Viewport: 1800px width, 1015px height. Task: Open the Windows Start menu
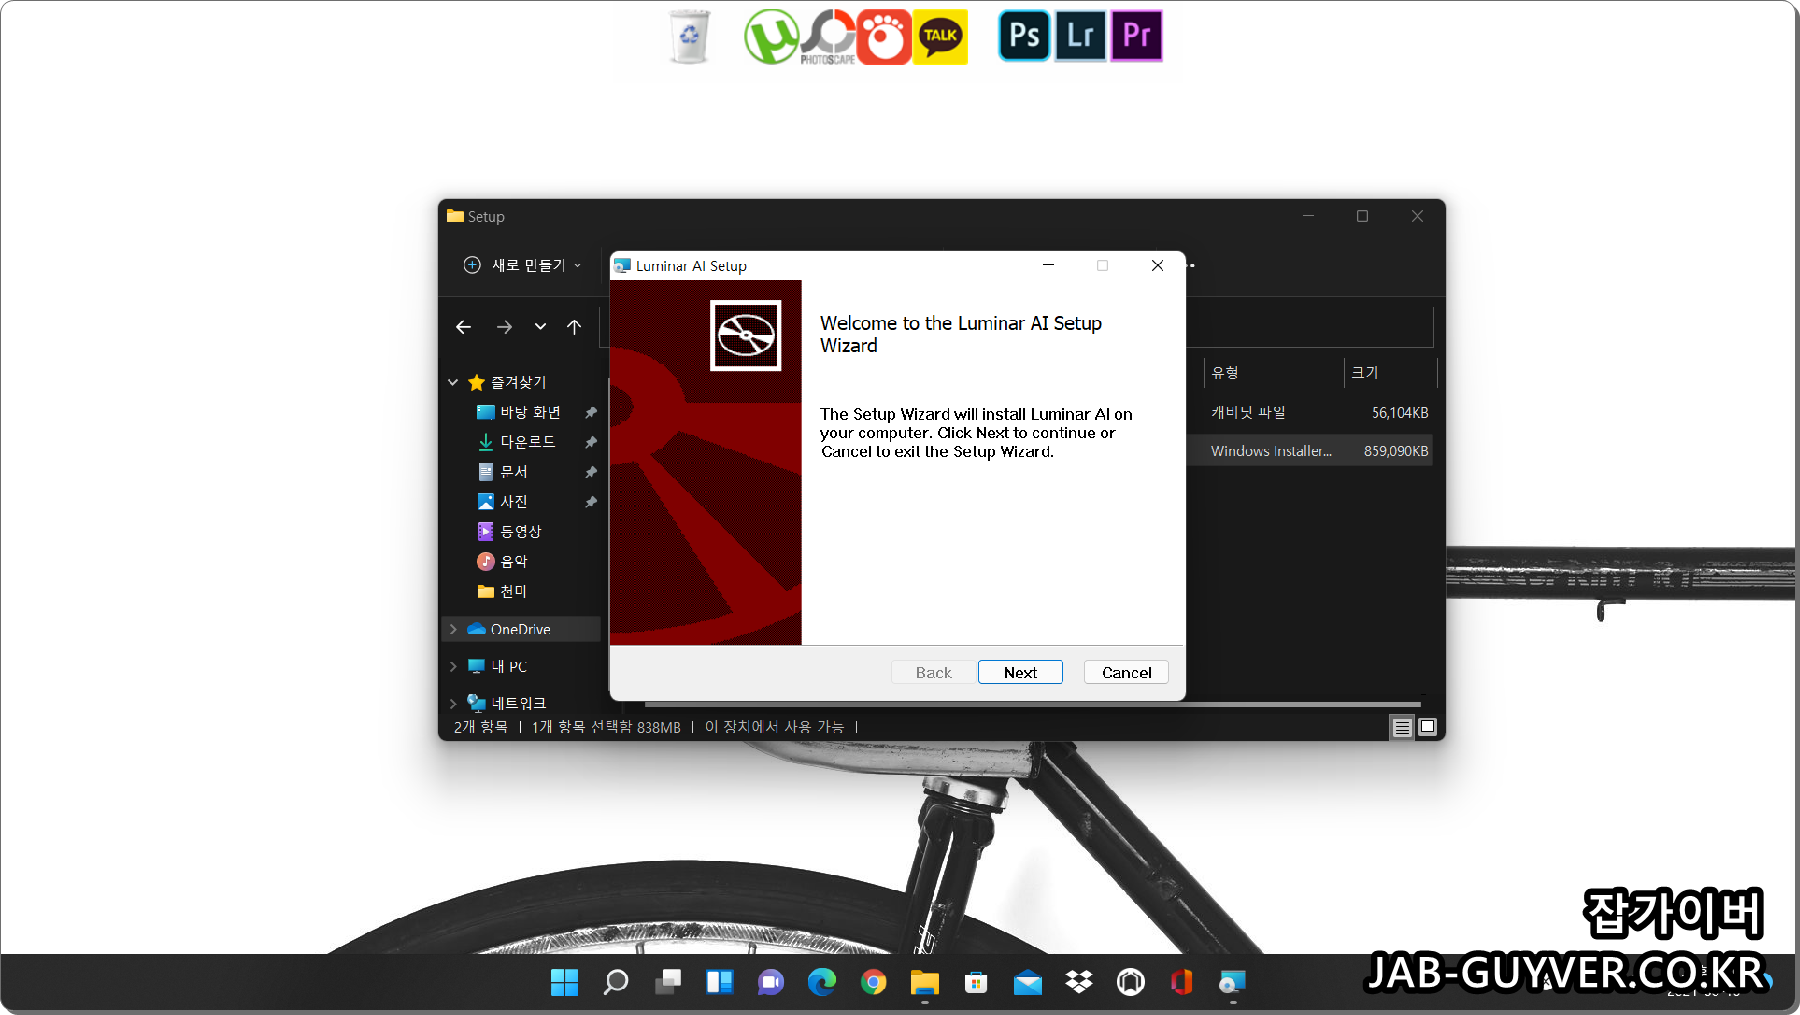[564, 983]
